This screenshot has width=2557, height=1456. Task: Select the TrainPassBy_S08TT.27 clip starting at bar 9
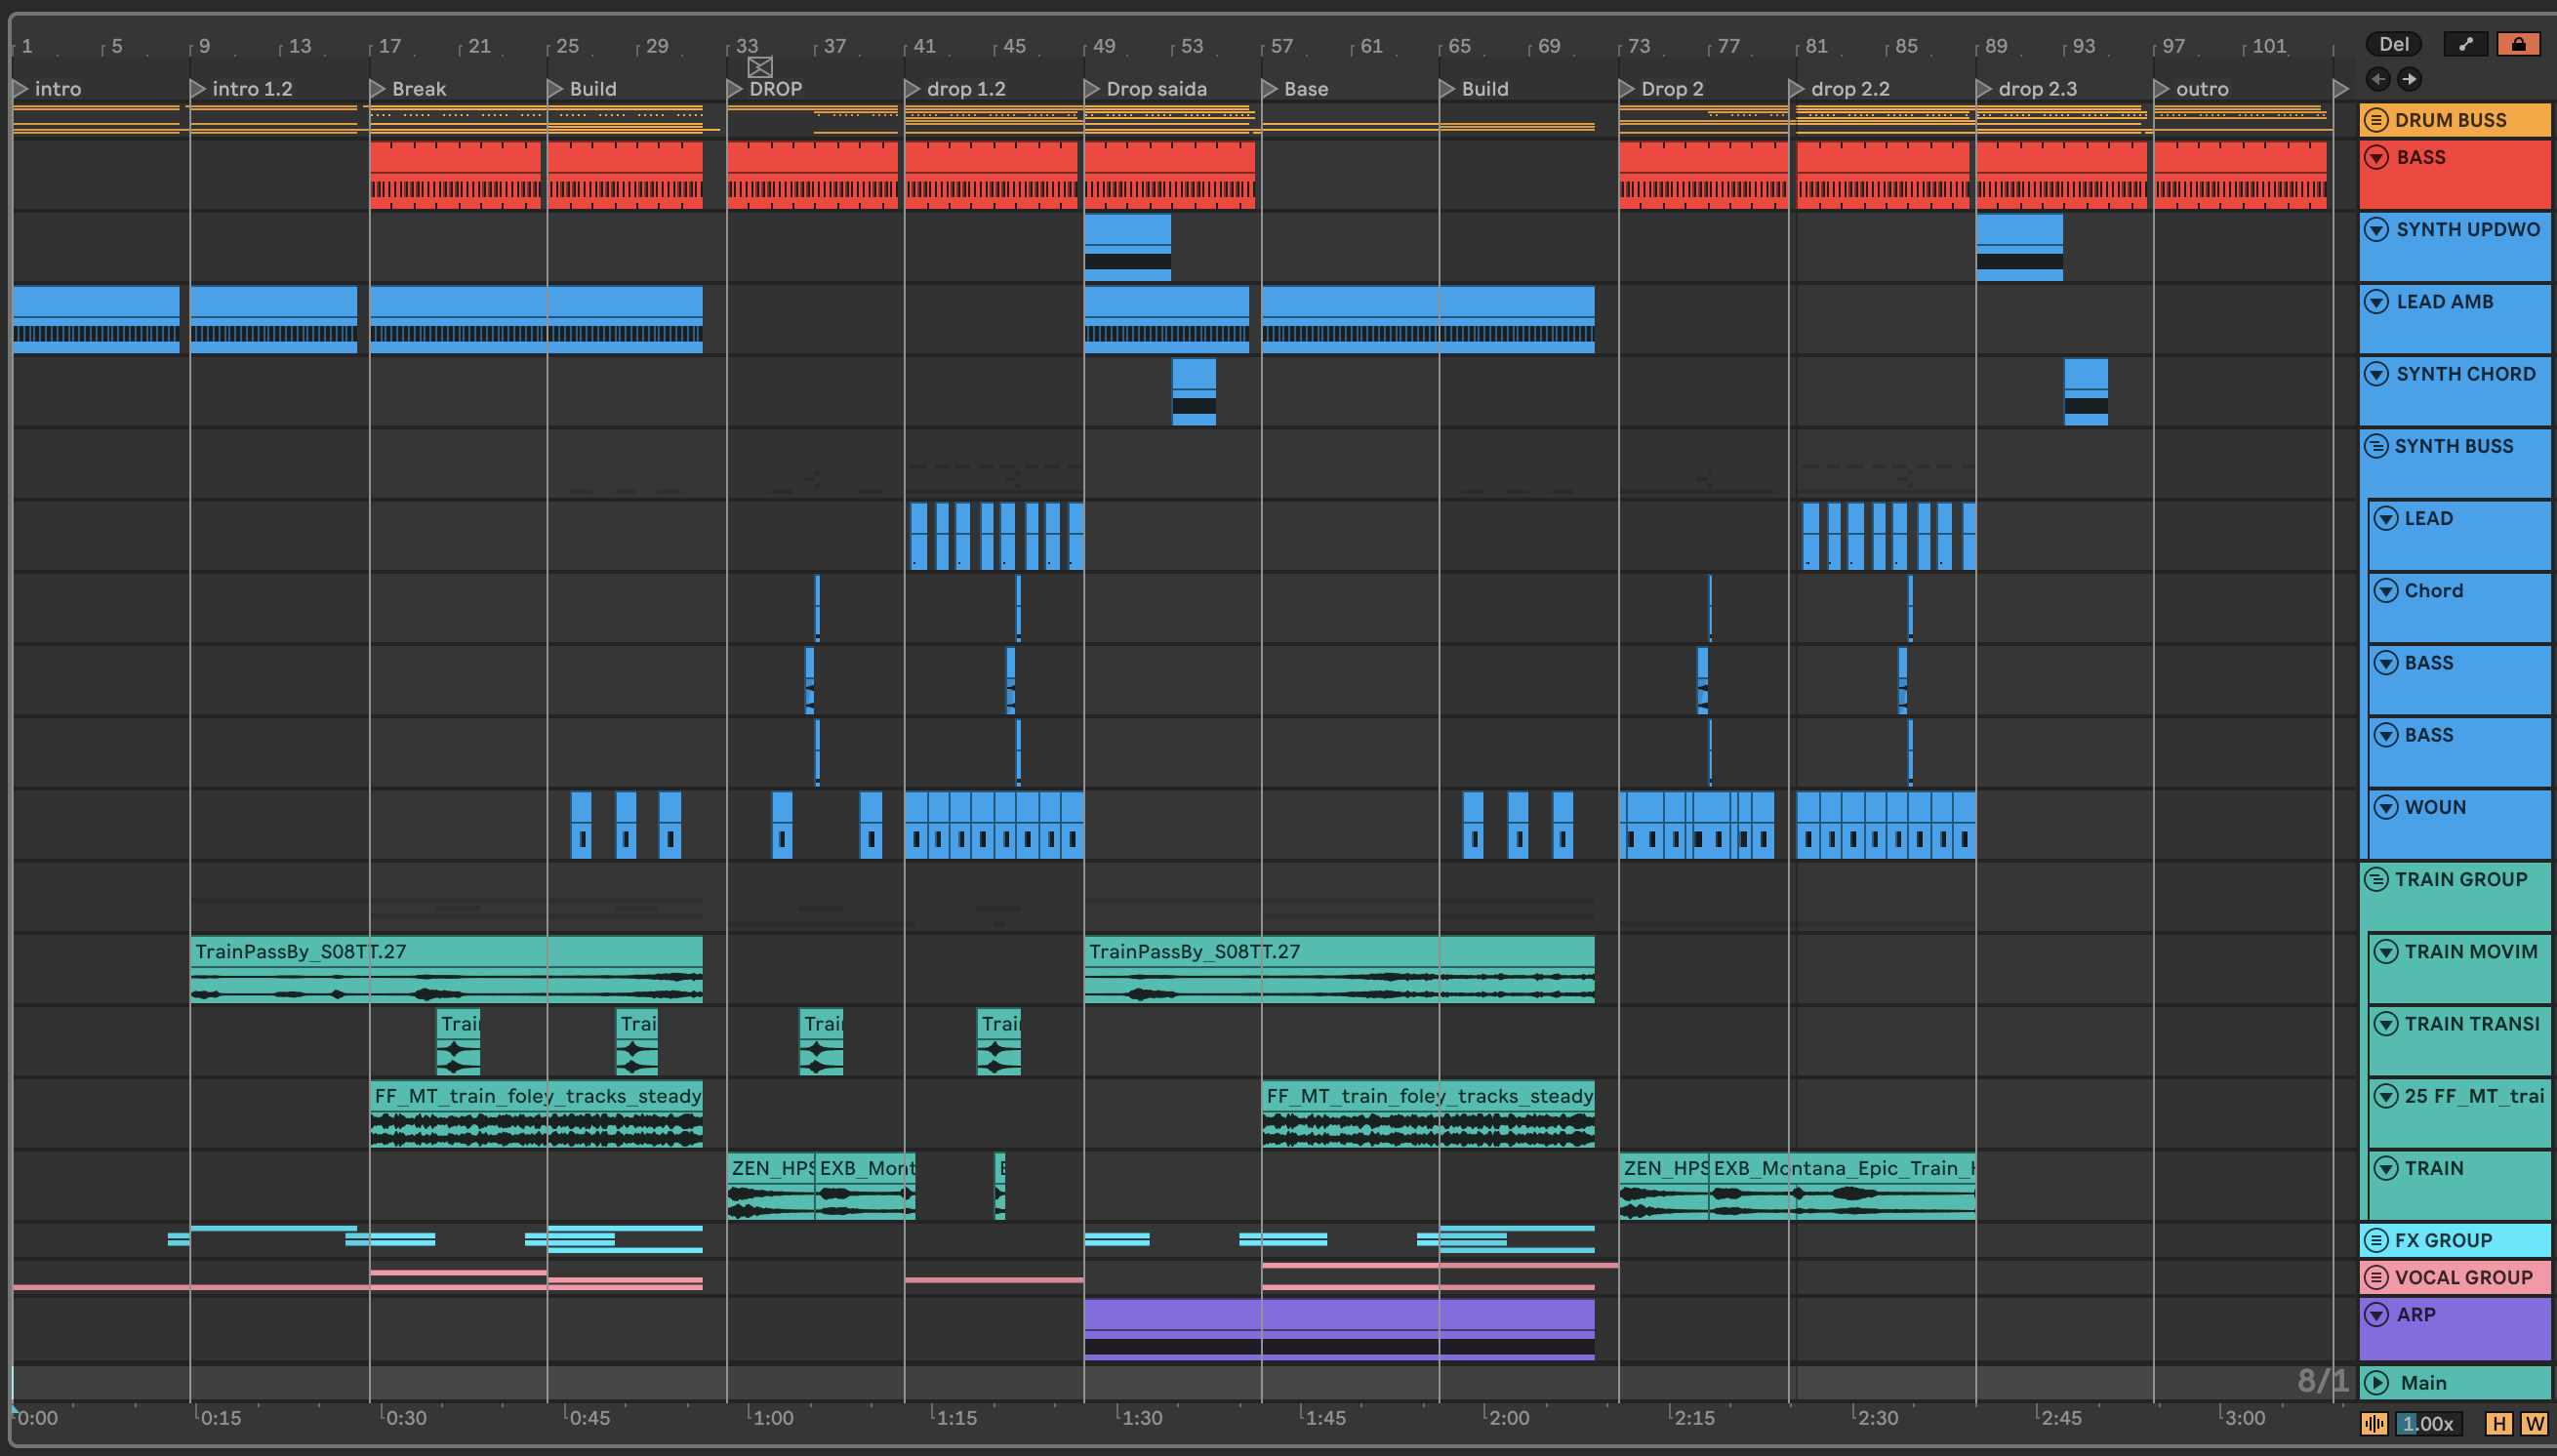446,969
